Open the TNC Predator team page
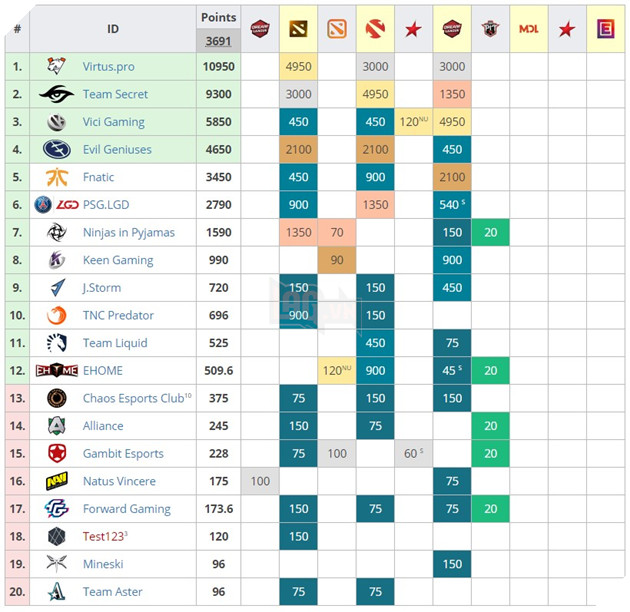This screenshot has height=612, width=630. [x=118, y=315]
